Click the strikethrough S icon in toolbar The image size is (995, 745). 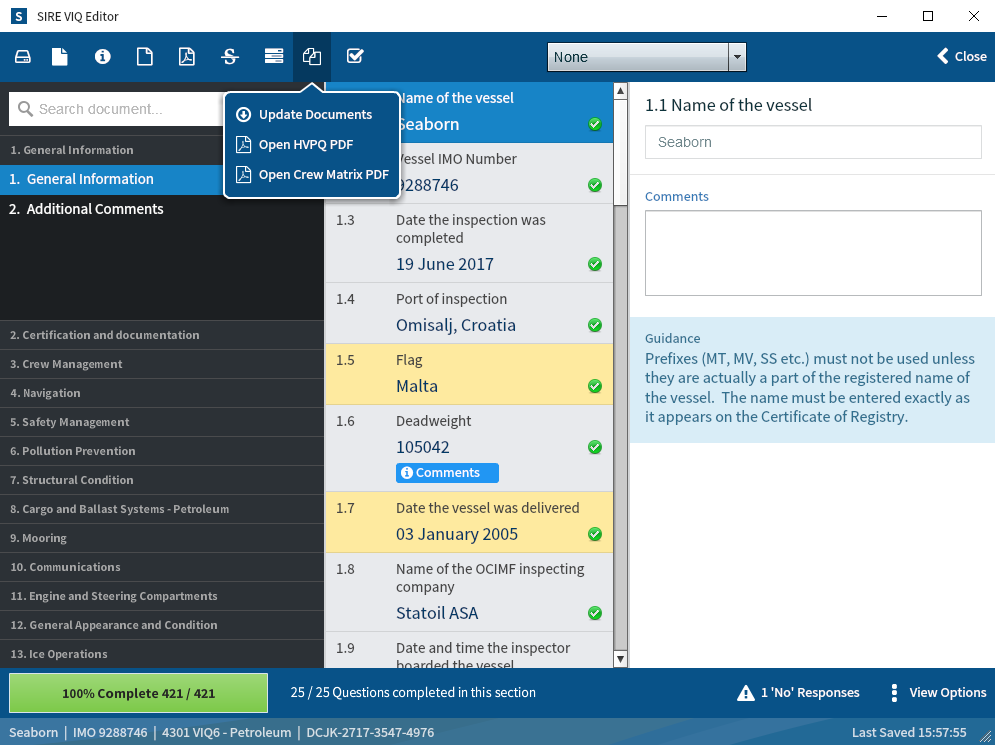pyautogui.click(x=230, y=56)
